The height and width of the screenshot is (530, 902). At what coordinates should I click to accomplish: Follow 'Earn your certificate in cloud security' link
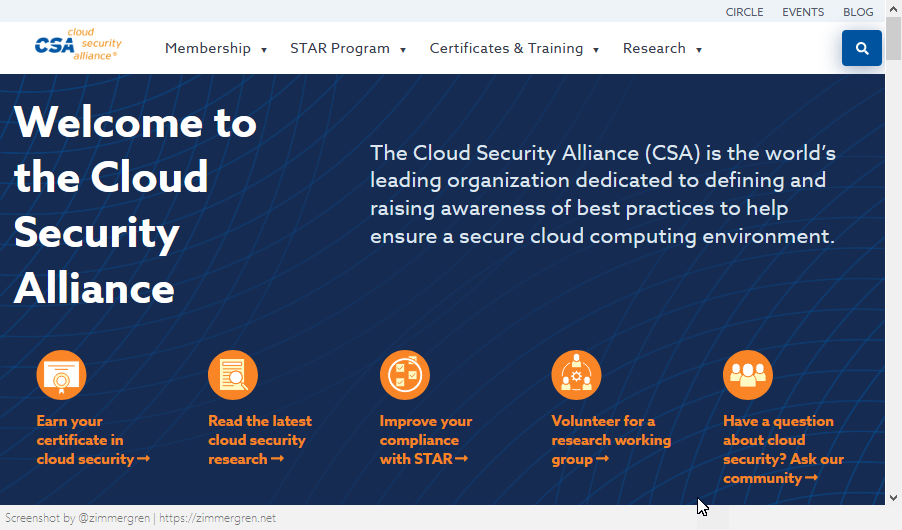[92, 440]
